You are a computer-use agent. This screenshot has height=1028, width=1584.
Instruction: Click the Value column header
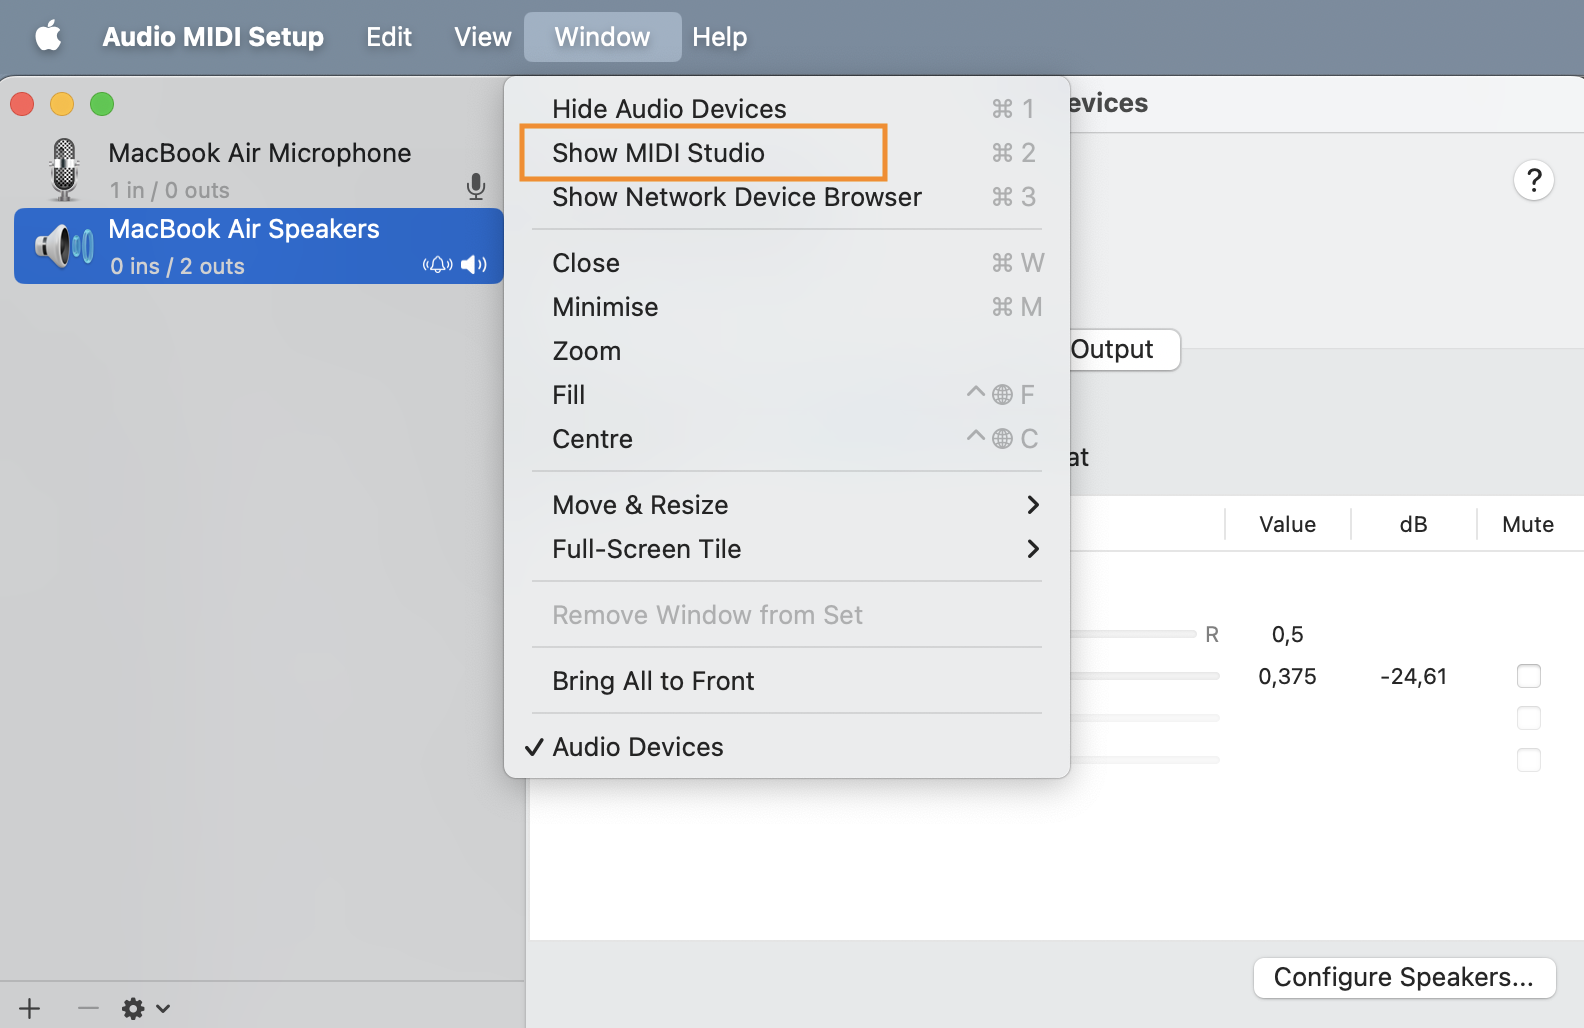click(1287, 524)
